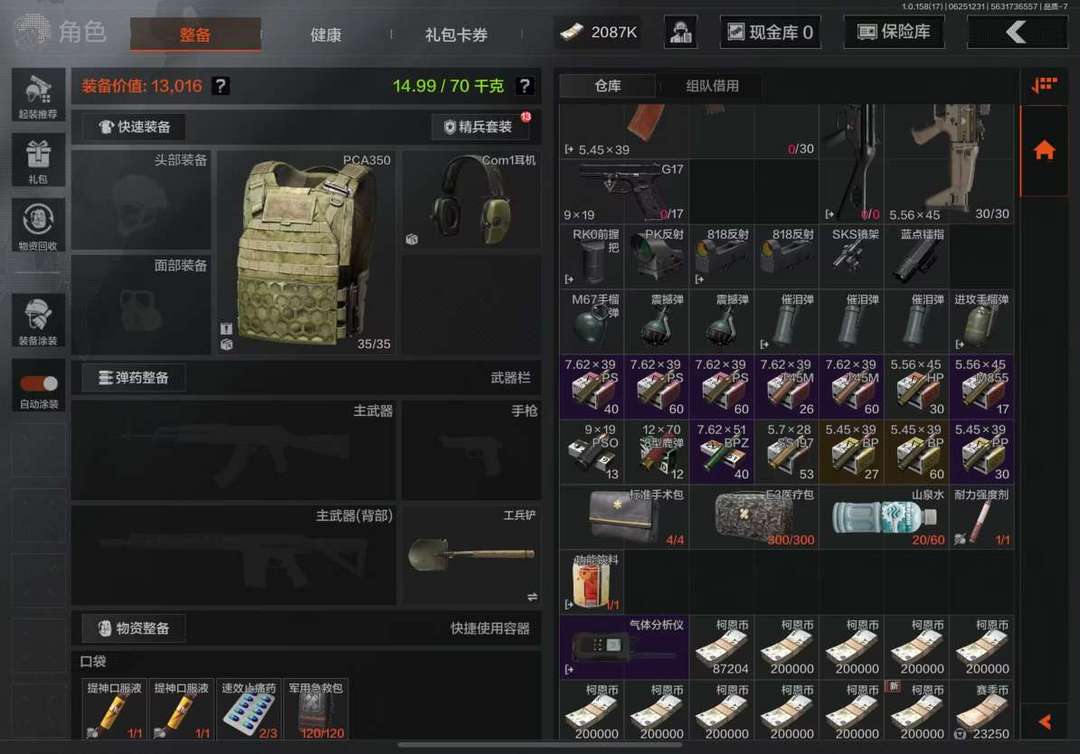Click the weight help question mark icon
Image resolution: width=1080 pixels, height=754 pixels.
click(524, 86)
